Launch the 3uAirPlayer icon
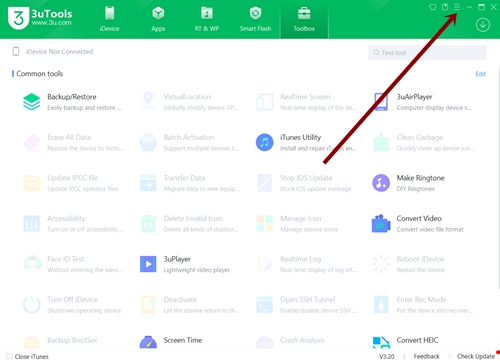The height and width of the screenshot is (361, 500). (381, 102)
